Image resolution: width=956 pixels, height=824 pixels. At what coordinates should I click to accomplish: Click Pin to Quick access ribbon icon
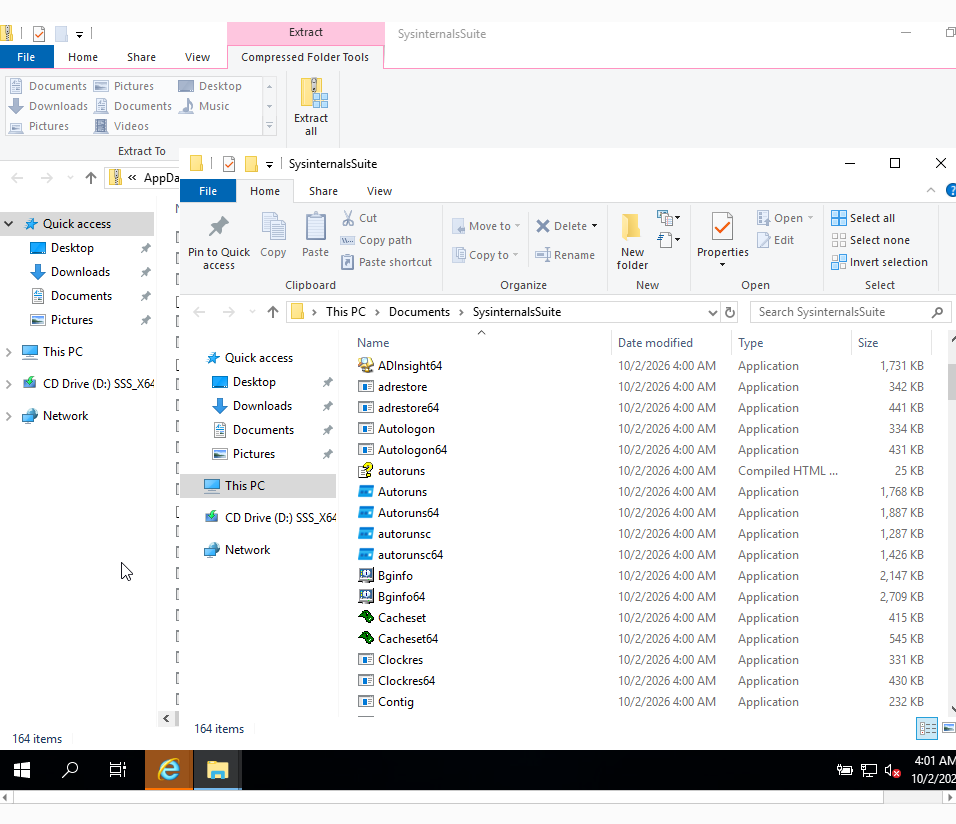(x=218, y=242)
